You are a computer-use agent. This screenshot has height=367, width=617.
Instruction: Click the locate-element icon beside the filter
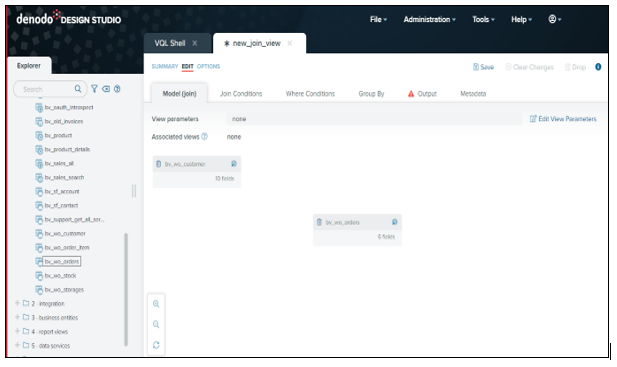[106, 89]
